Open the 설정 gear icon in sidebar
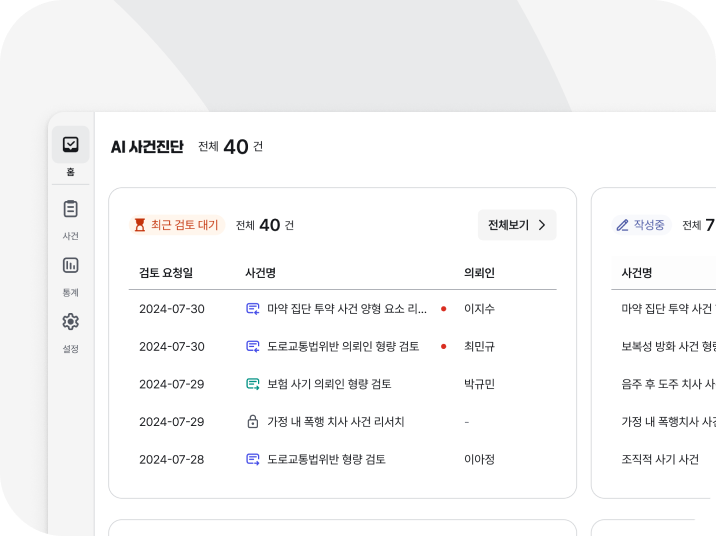This screenshot has width=716, height=536. (x=70, y=322)
